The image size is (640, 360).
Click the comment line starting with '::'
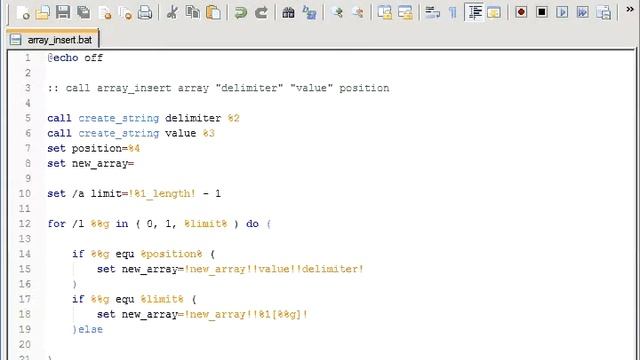[218, 88]
